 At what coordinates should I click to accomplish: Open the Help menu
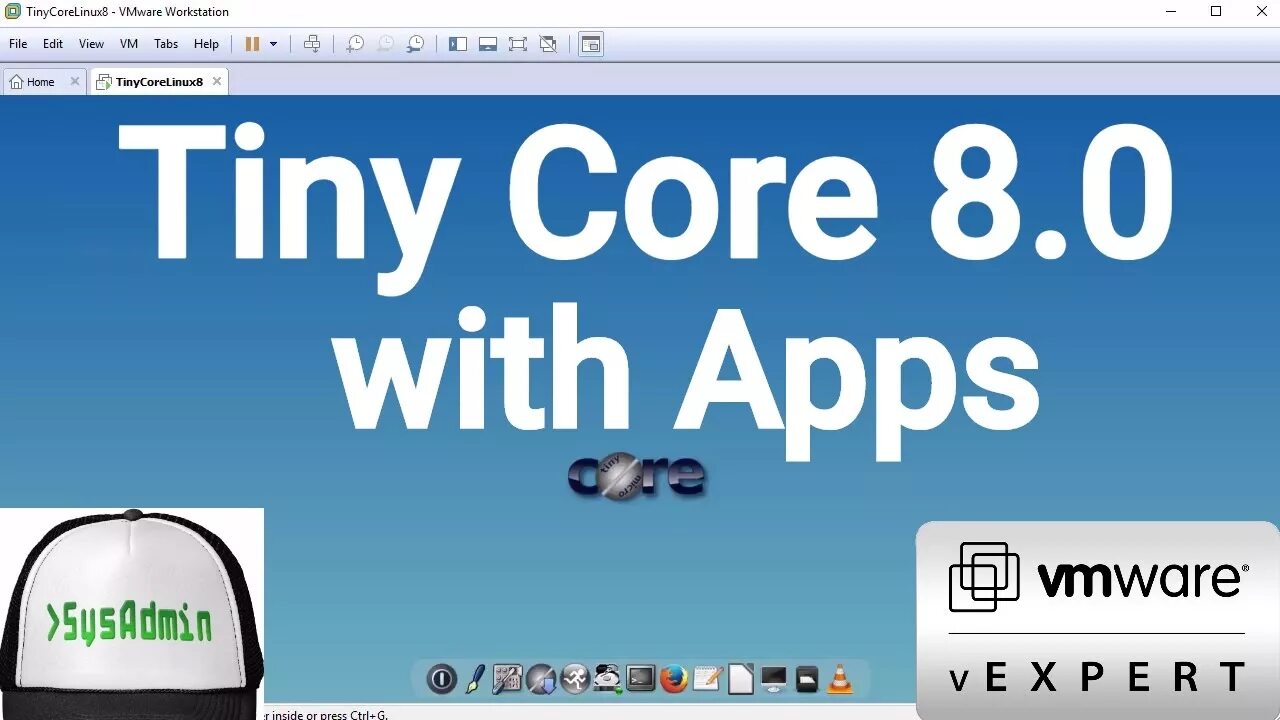pos(206,44)
